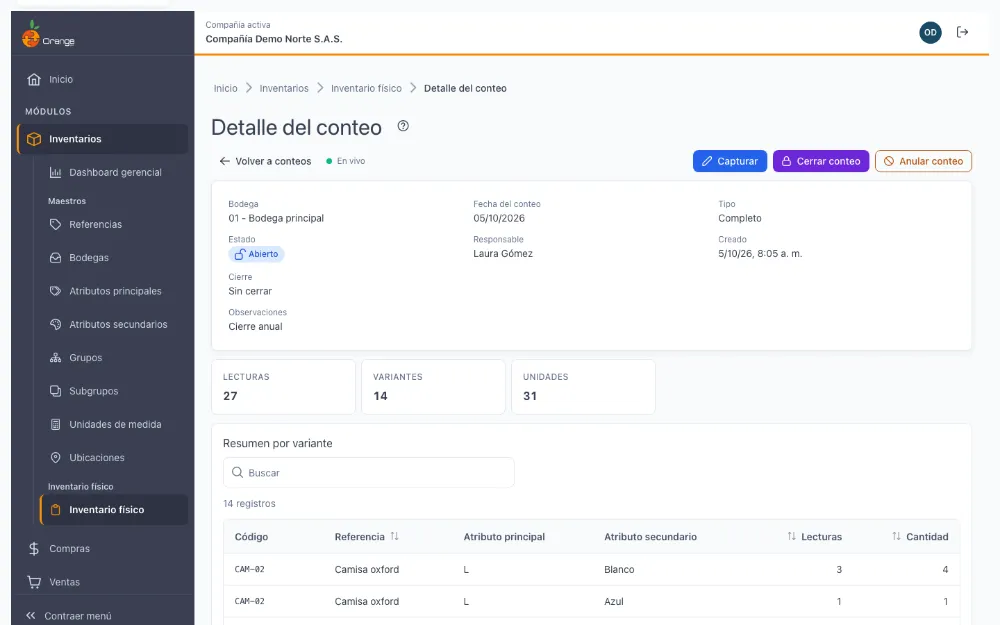
Task: Sort by the Lecturas column arrows
Action: (791, 536)
